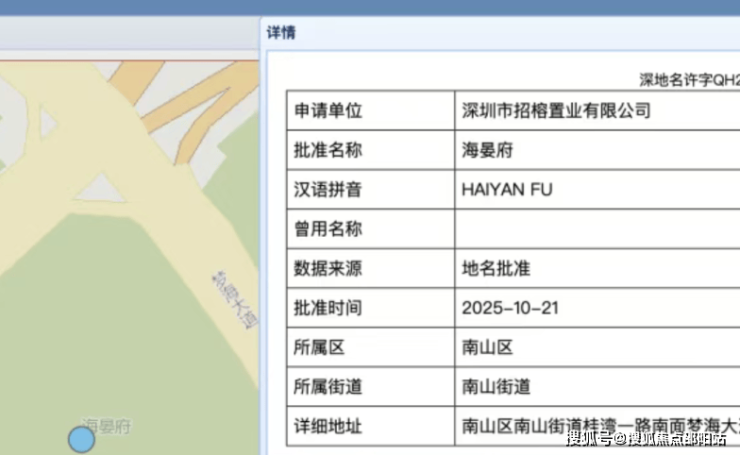Image resolution: width=740 pixels, height=455 pixels.
Task: Click the 汉语拼音 row label
Action: point(328,189)
